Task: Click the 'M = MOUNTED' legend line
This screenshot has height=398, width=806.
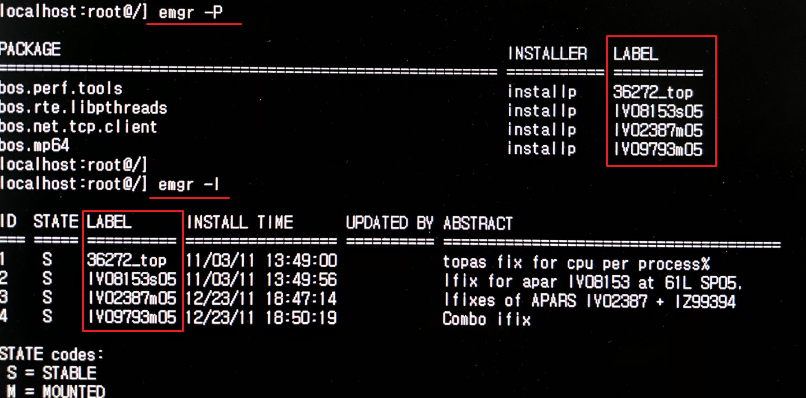Action: [x=56, y=391]
